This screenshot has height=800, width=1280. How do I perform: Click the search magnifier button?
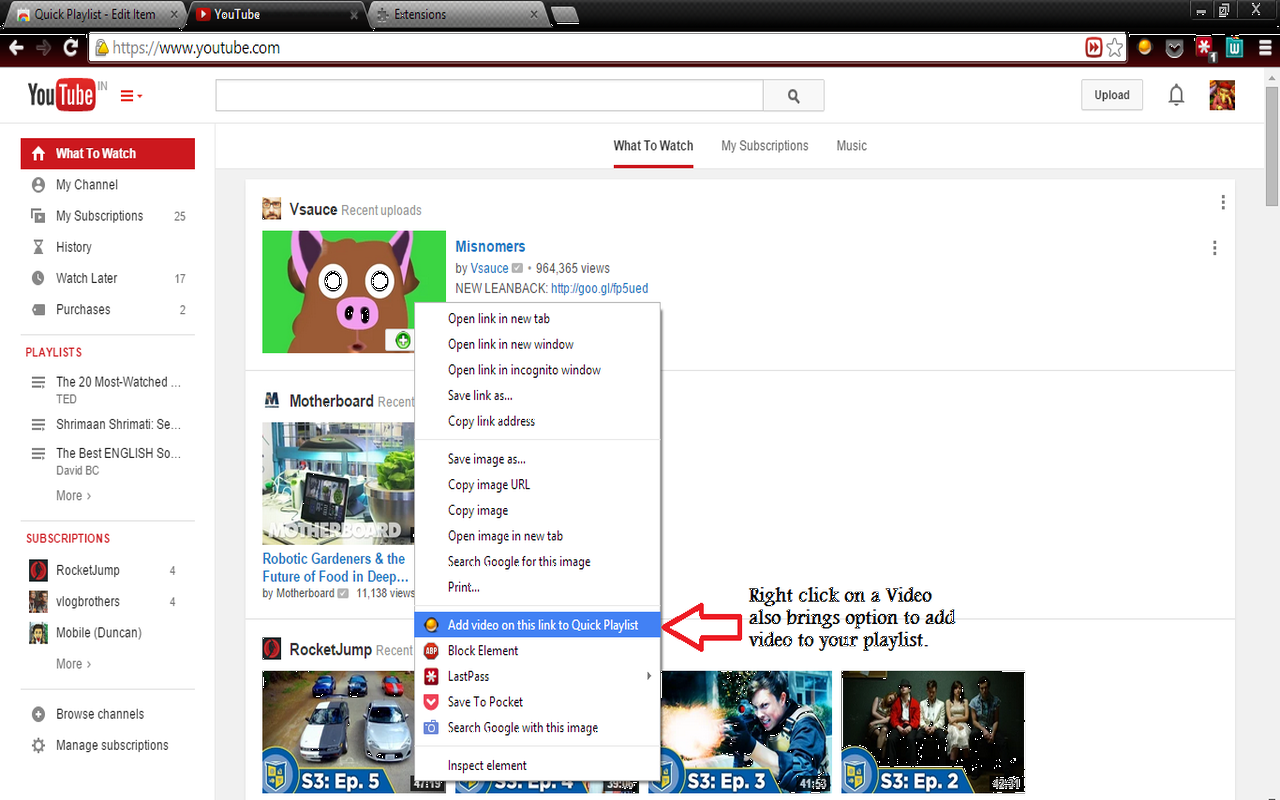(794, 96)
